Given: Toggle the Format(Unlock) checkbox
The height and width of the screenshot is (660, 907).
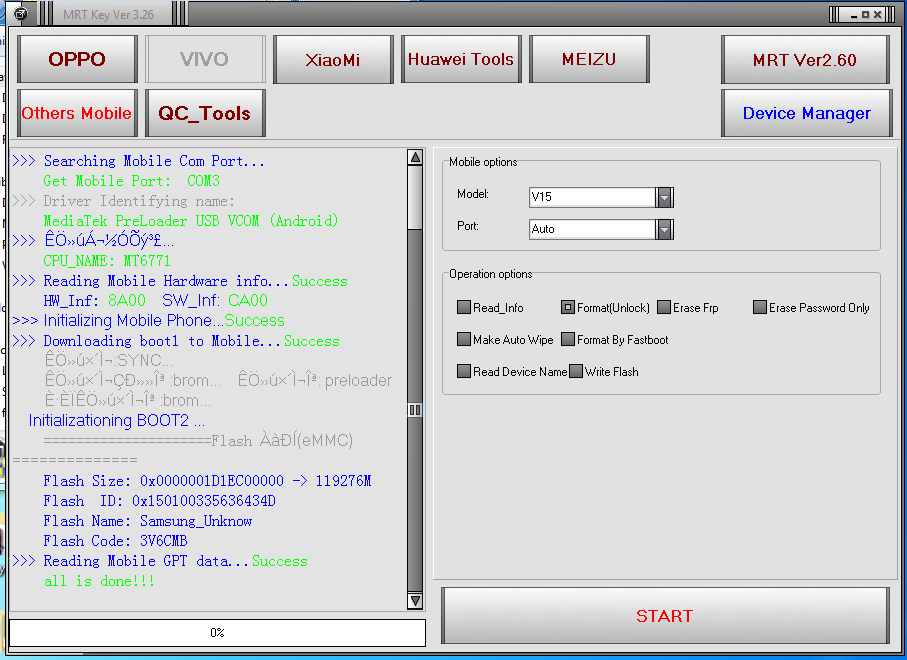Looking at the screenshot, I should point(567,307).
